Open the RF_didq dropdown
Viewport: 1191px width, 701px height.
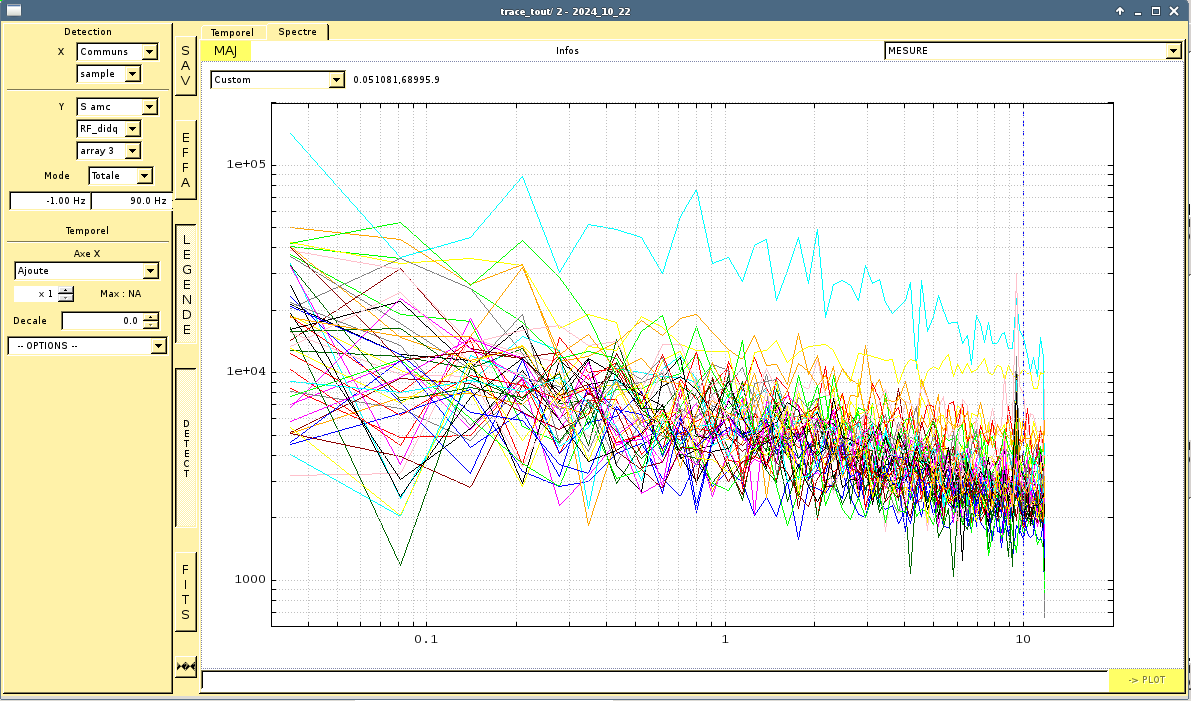click(133, 129)
